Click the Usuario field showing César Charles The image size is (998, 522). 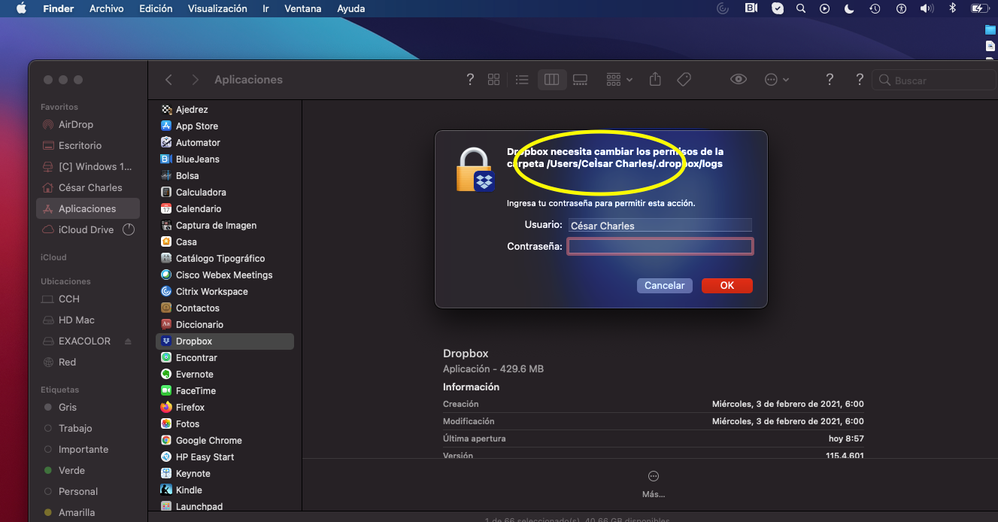point(660,225)
